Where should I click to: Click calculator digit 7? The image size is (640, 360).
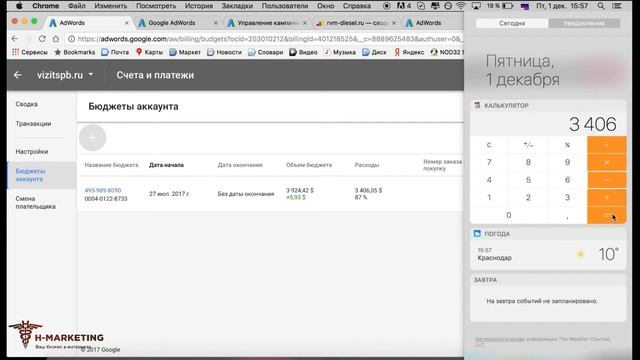489,162
